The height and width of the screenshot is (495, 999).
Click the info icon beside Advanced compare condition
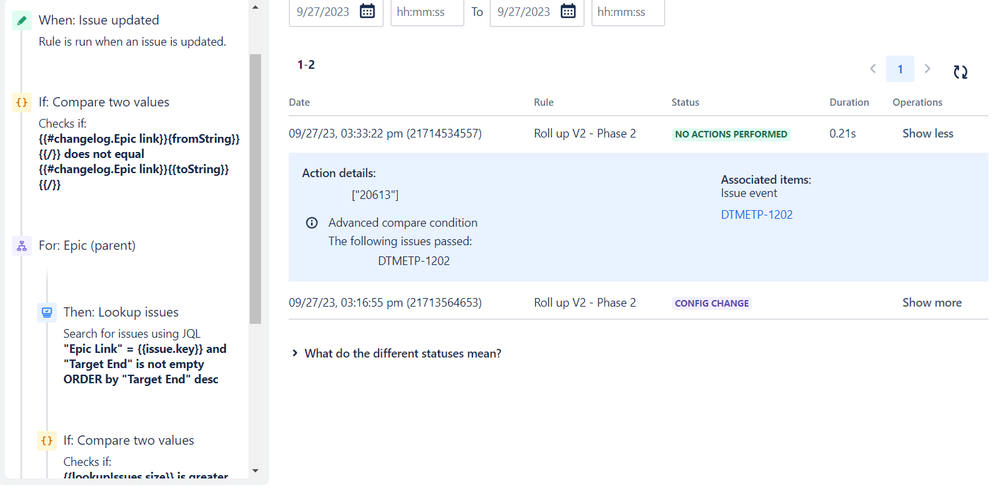click(x=312, y=223)
